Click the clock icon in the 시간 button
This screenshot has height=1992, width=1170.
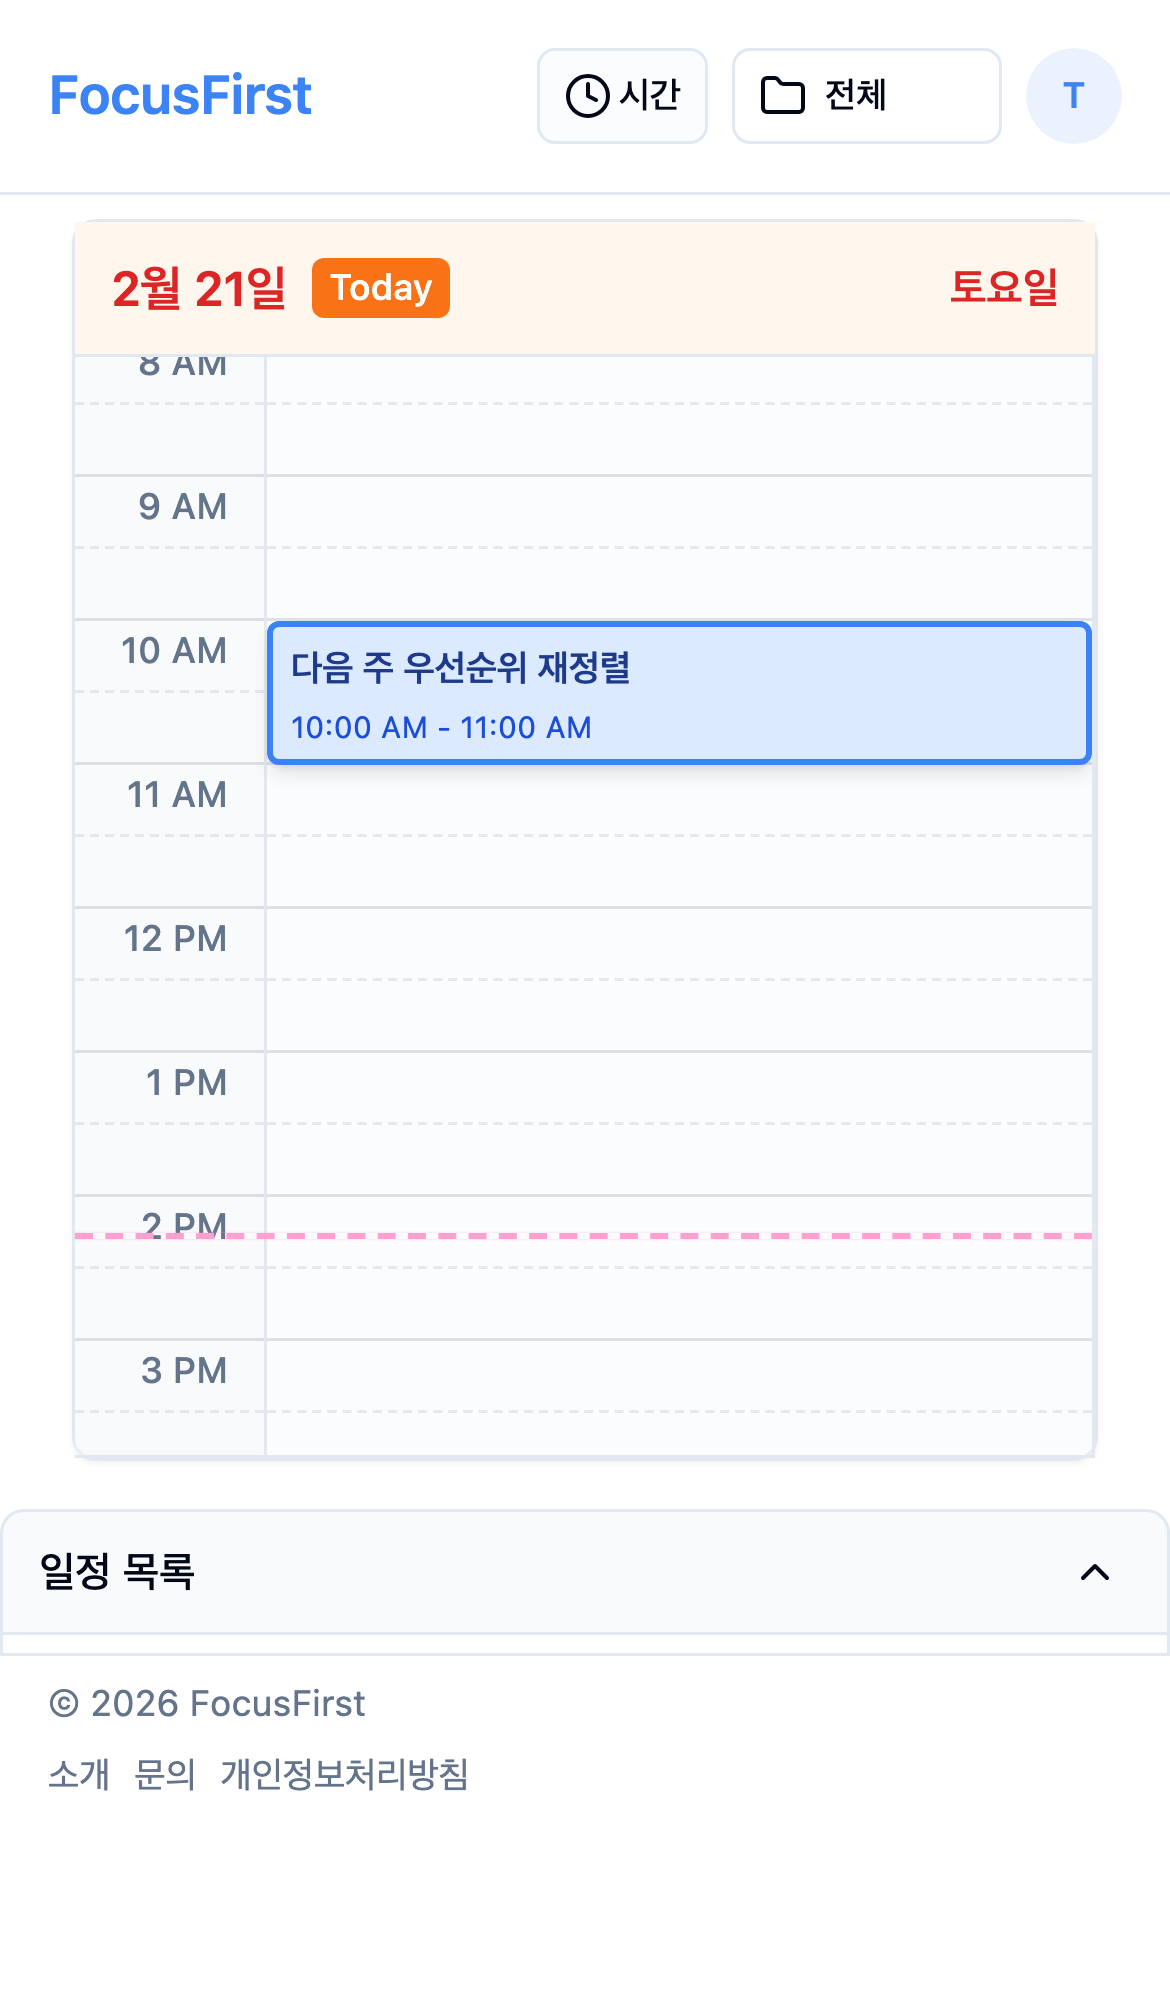pos(587,95)
